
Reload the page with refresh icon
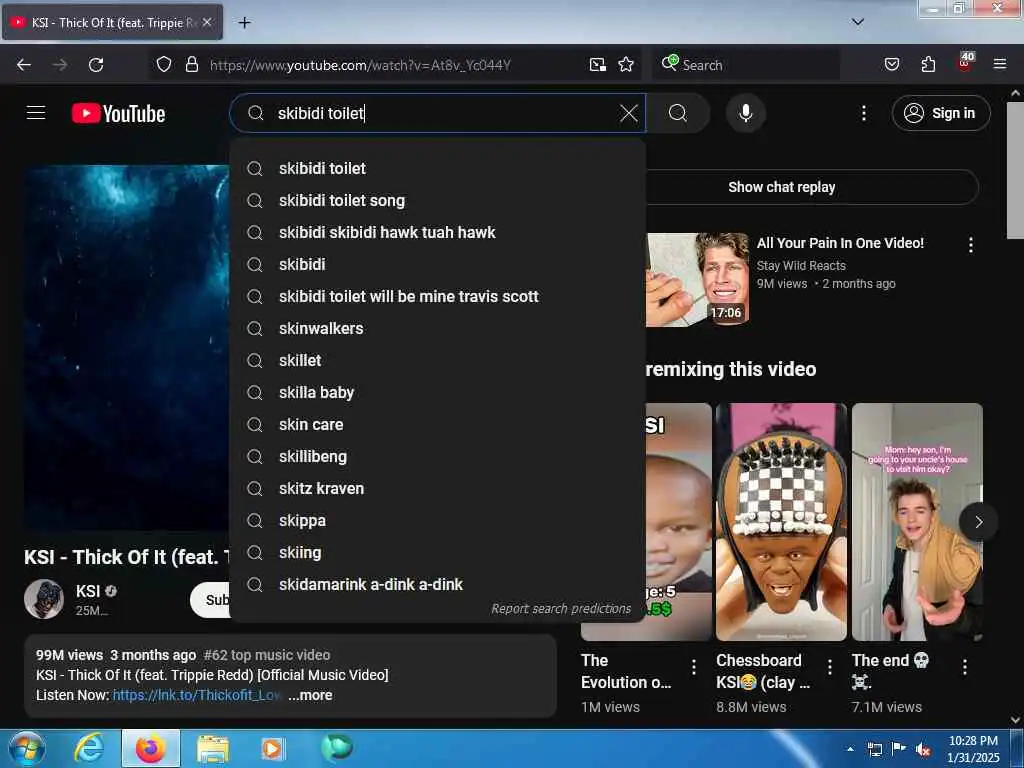96,65
